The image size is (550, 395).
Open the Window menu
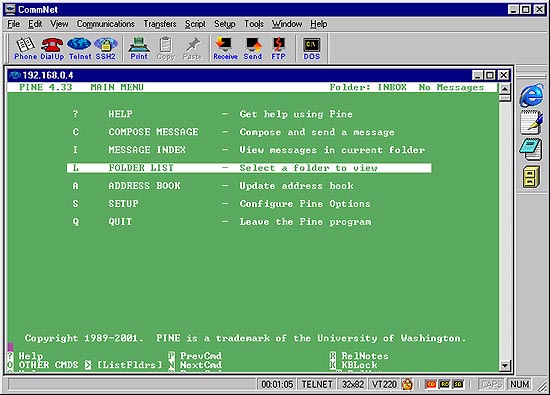pyautogui.click(x=287, y=24)
